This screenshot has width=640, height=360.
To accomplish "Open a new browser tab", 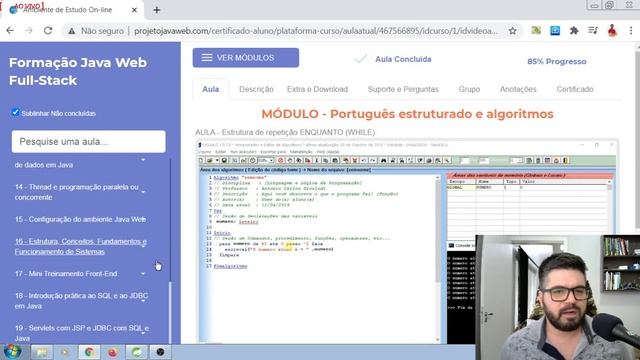I will tap(157, 10).
